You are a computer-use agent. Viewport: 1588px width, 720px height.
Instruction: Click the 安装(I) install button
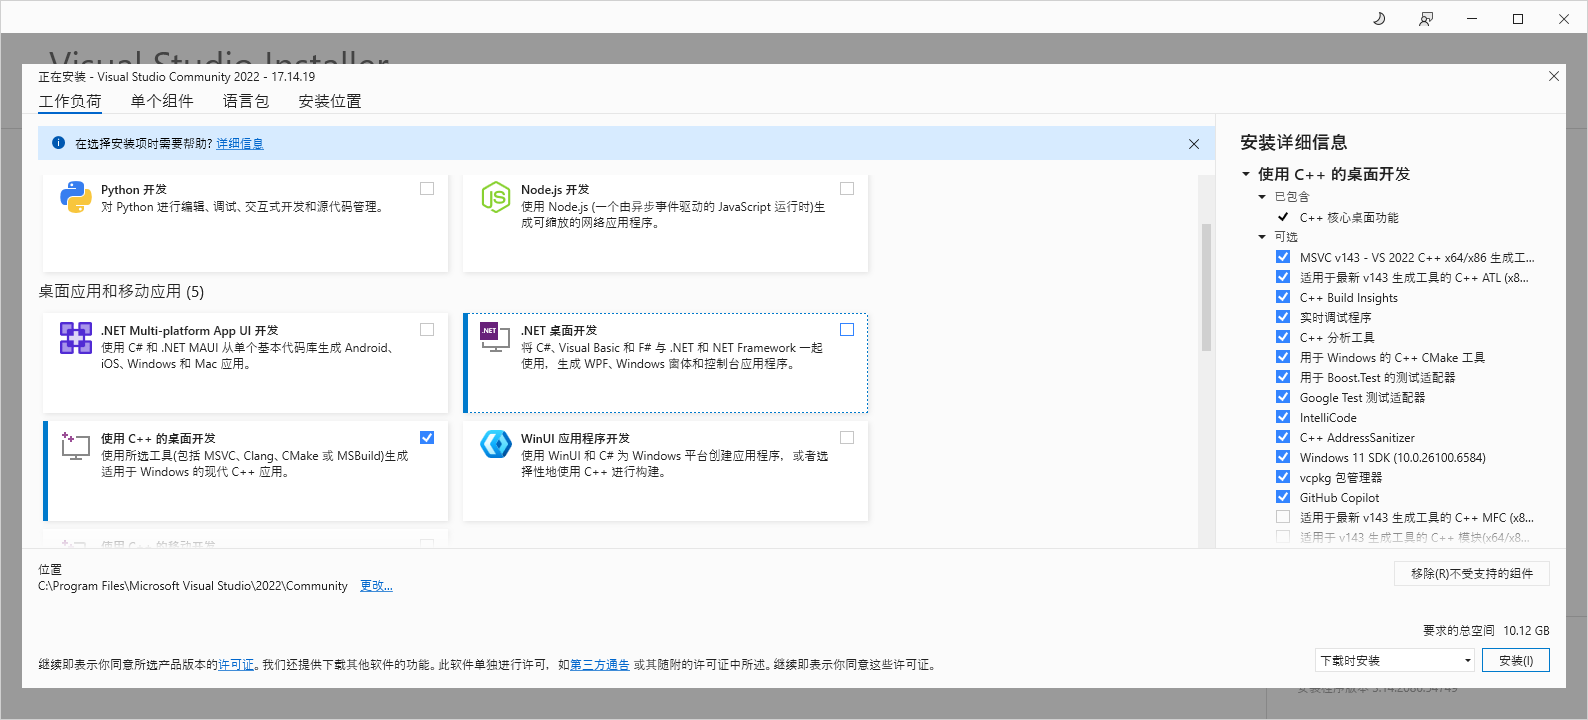[x=1515, y=660]
